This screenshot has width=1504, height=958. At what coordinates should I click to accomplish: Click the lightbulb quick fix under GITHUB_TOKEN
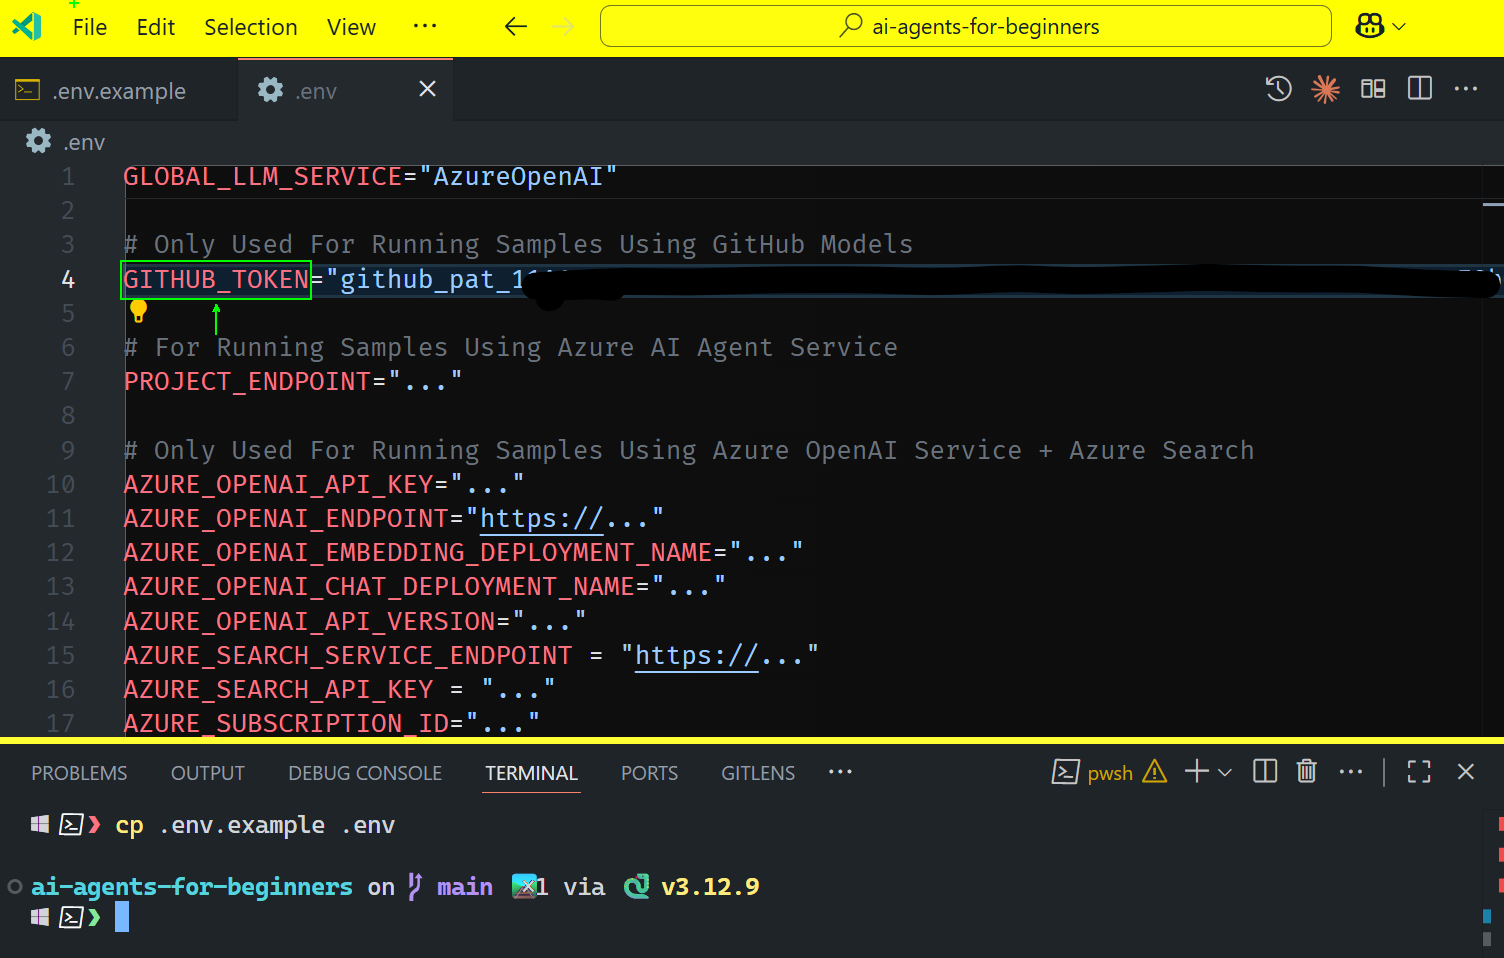138,311
